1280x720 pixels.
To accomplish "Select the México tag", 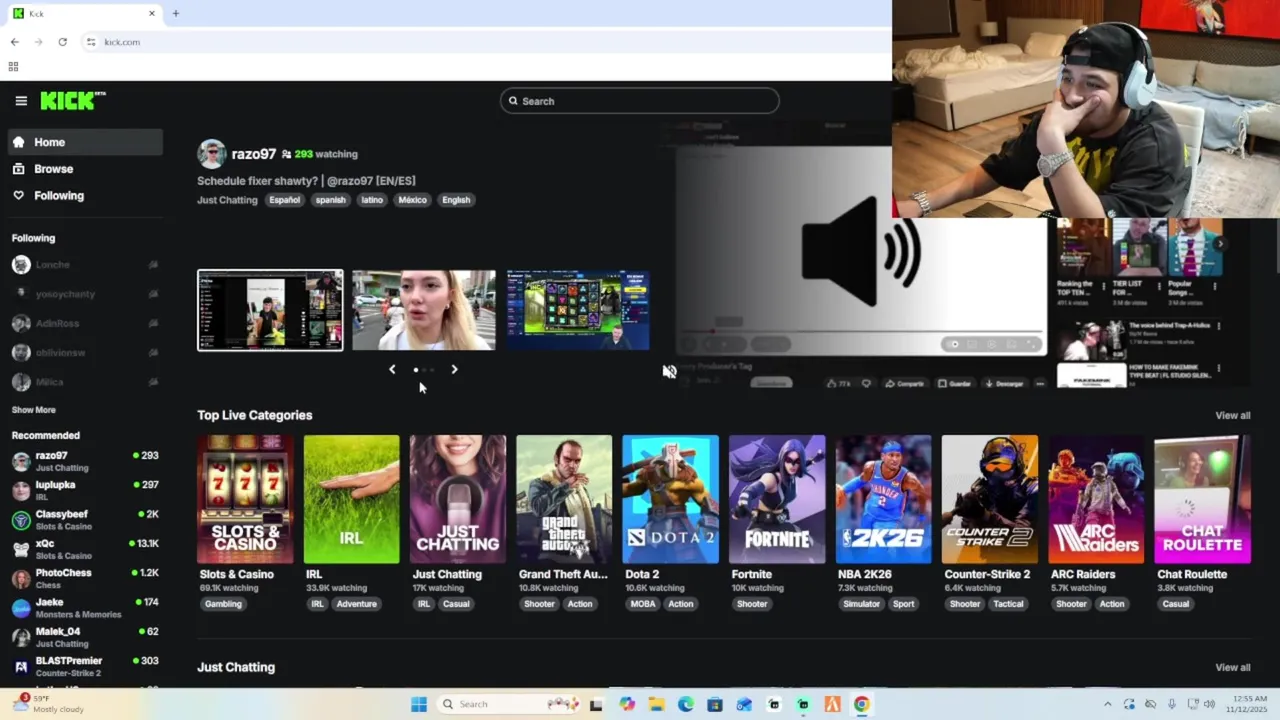I will tap(412, 200).
